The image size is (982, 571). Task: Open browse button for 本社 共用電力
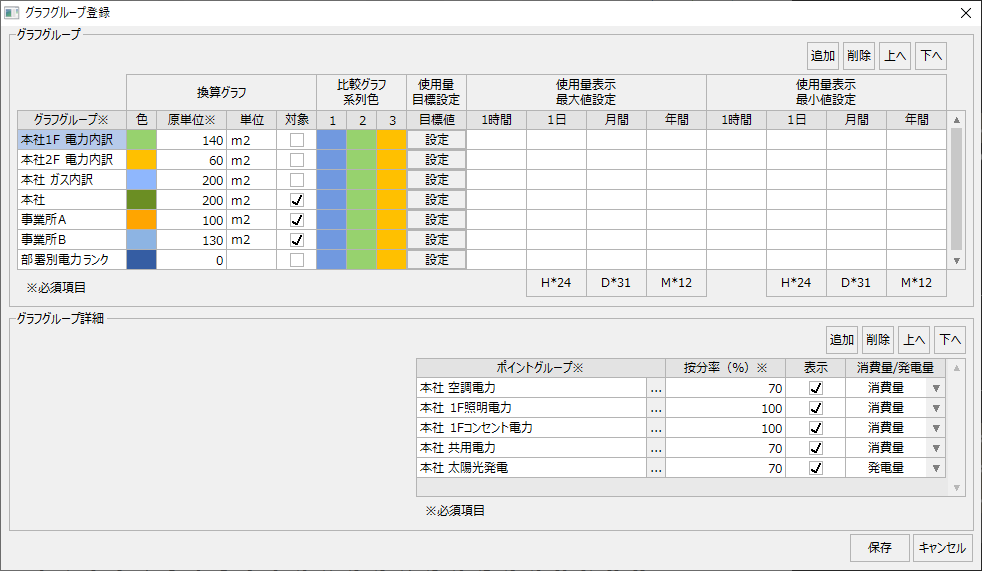click(x=656, y=448)
